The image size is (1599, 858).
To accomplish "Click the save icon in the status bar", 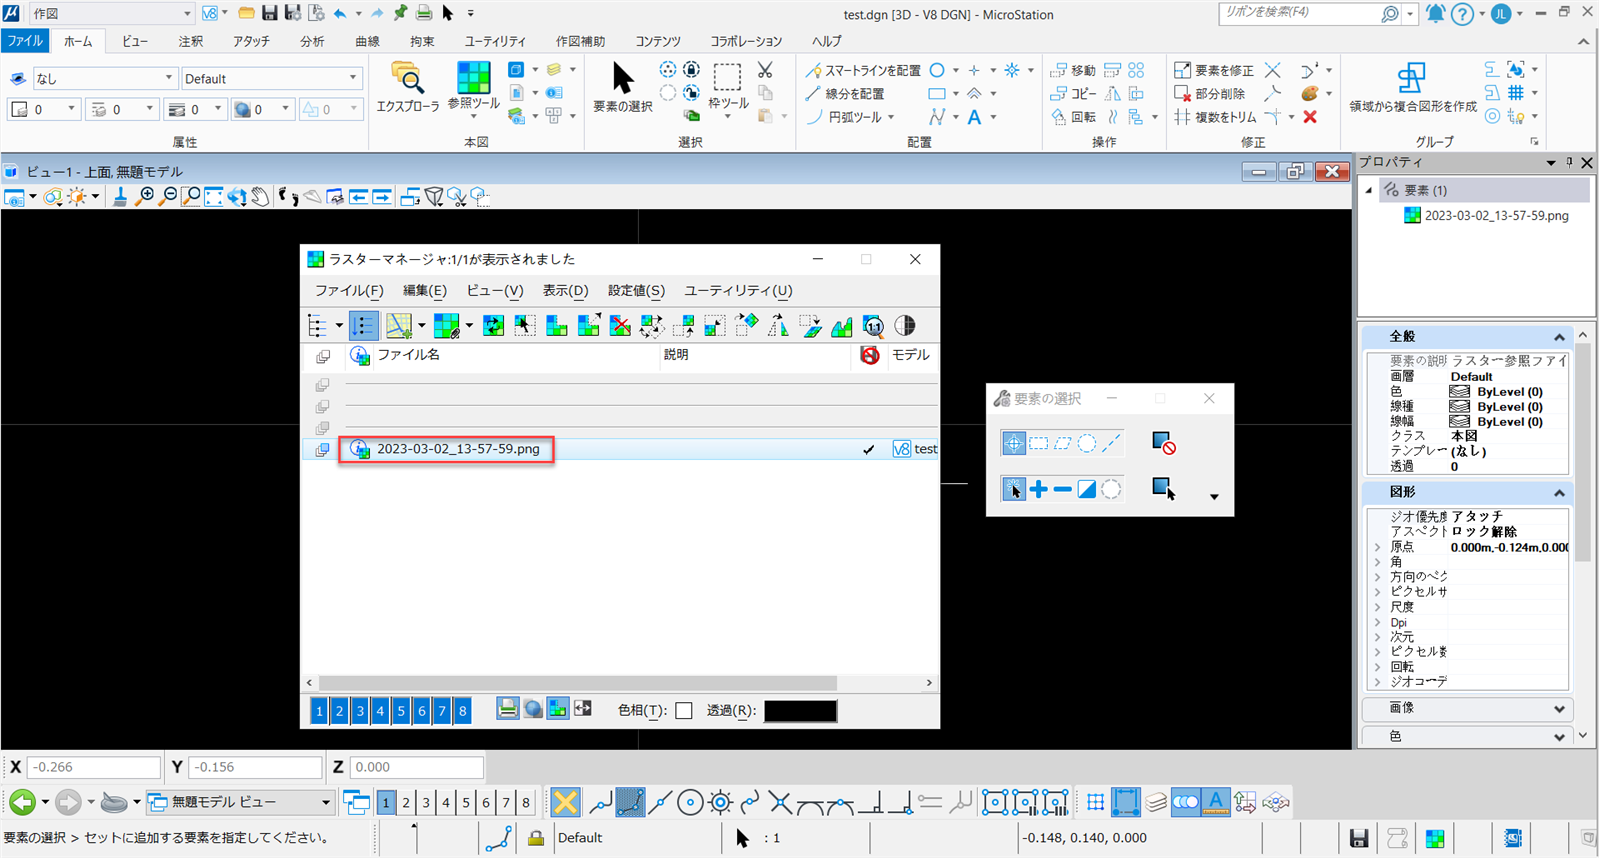I will click(x=1358, y=838).
